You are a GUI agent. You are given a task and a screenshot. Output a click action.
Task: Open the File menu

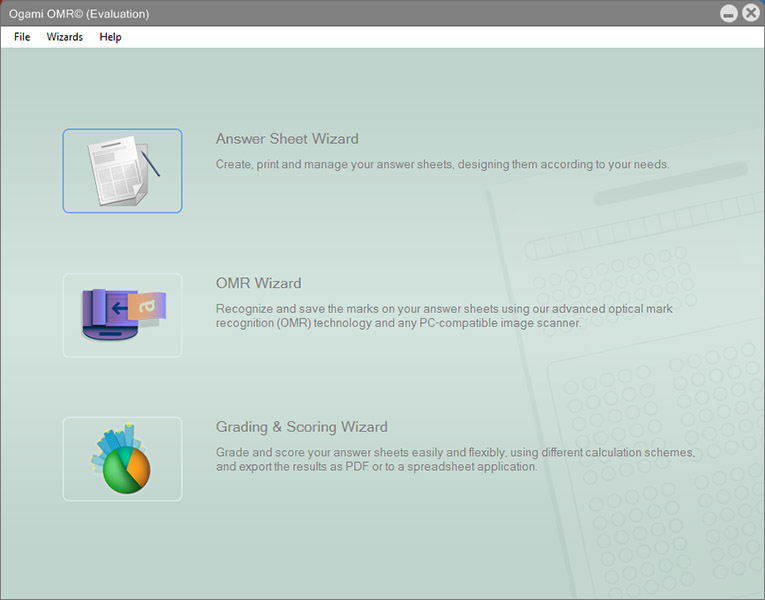22,37
